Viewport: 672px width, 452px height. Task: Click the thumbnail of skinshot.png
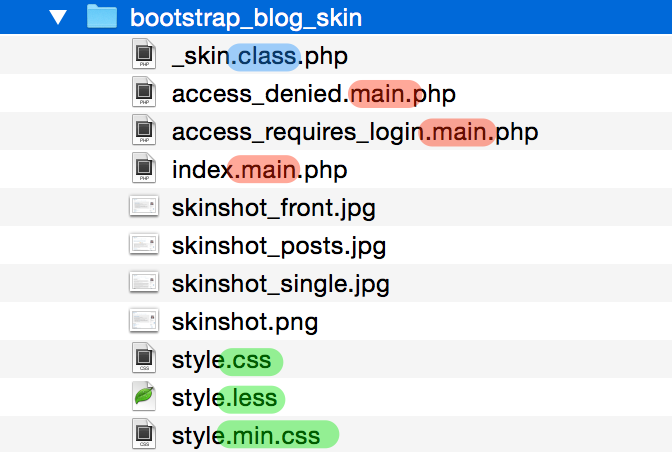(x=144, y=320)
